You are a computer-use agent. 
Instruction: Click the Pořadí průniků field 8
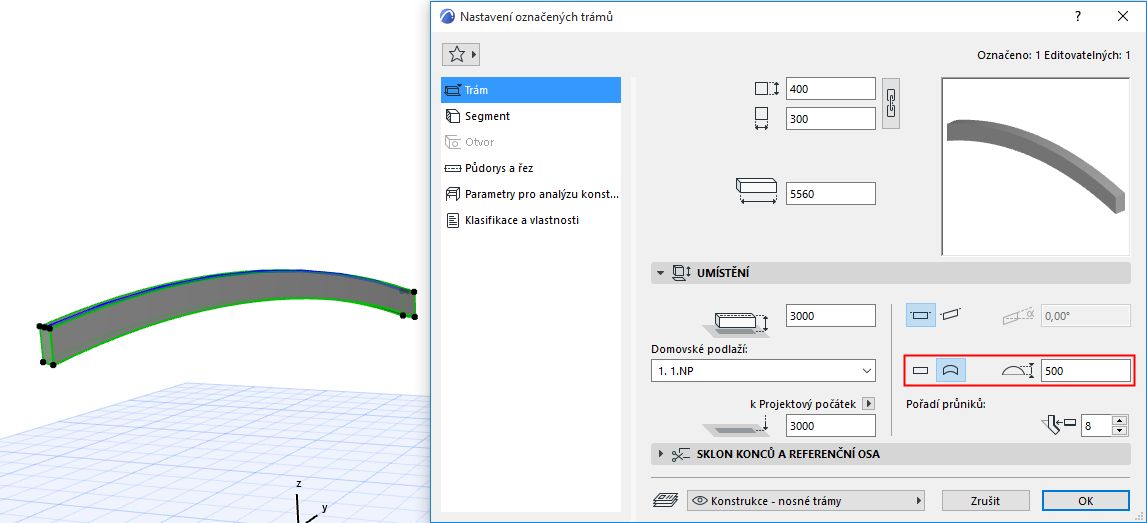[1095, 425]
